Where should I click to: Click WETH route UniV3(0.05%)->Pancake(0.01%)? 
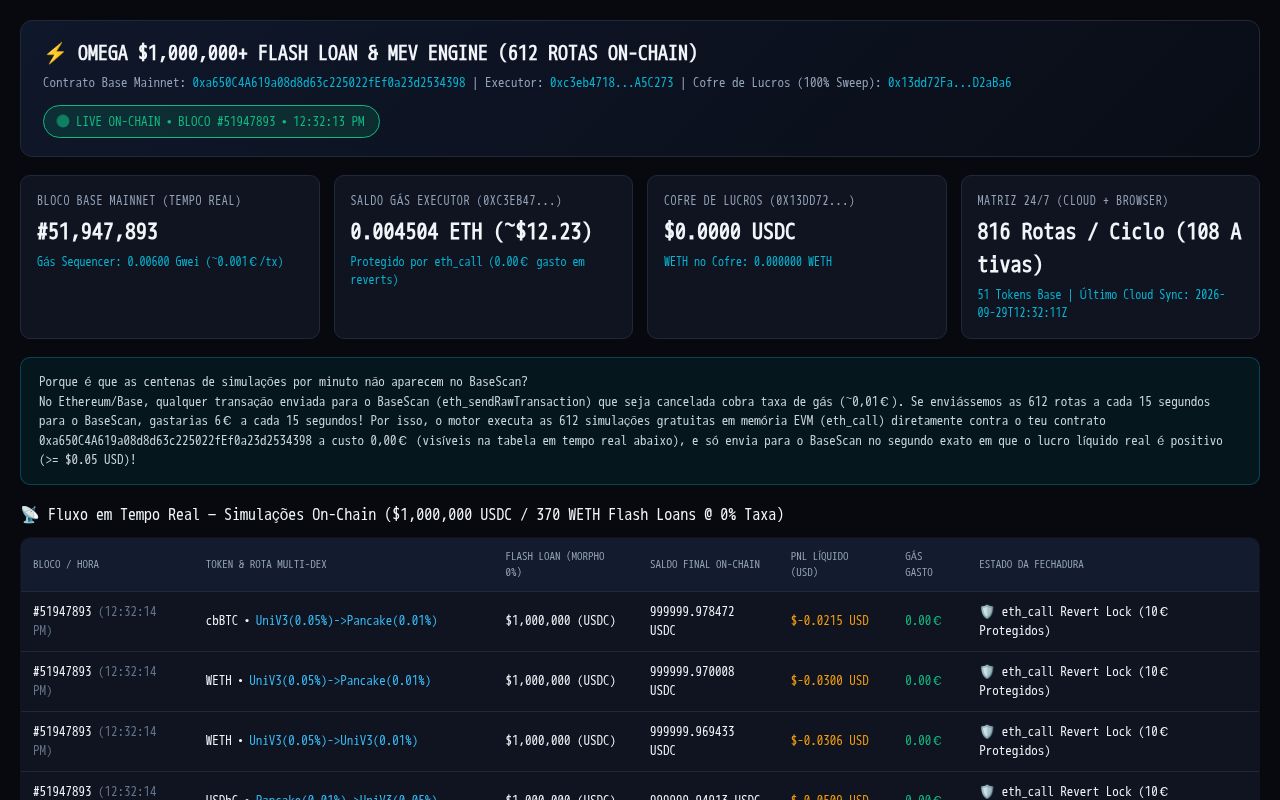pos(340,681)
